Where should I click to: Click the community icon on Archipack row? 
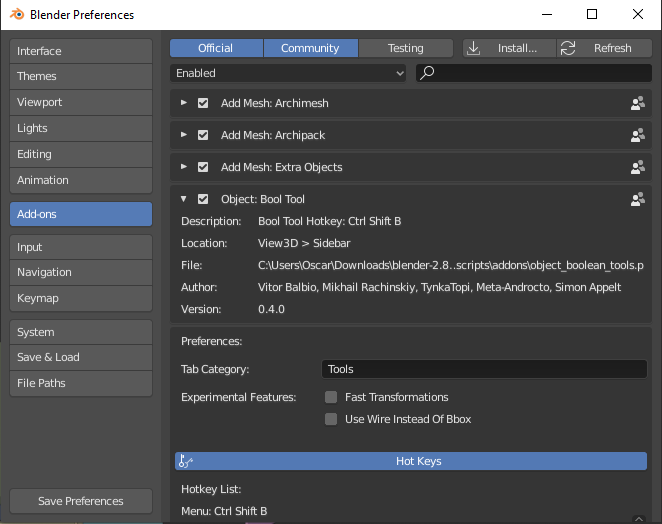pos(638,135)
